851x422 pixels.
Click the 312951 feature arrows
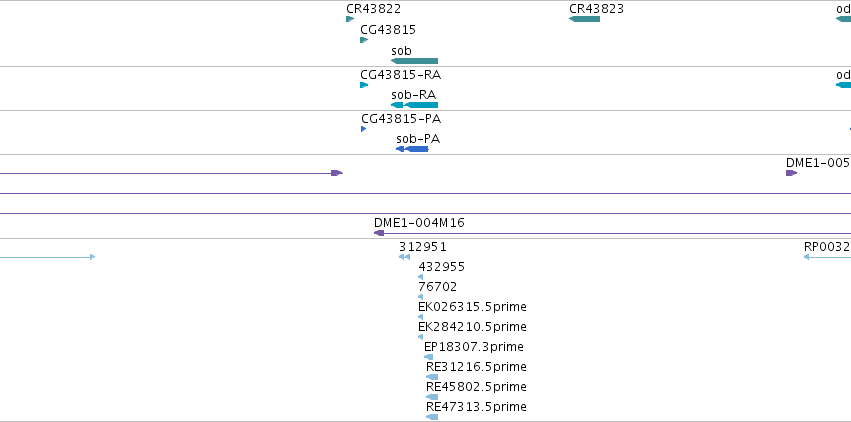tap(404, 257)
